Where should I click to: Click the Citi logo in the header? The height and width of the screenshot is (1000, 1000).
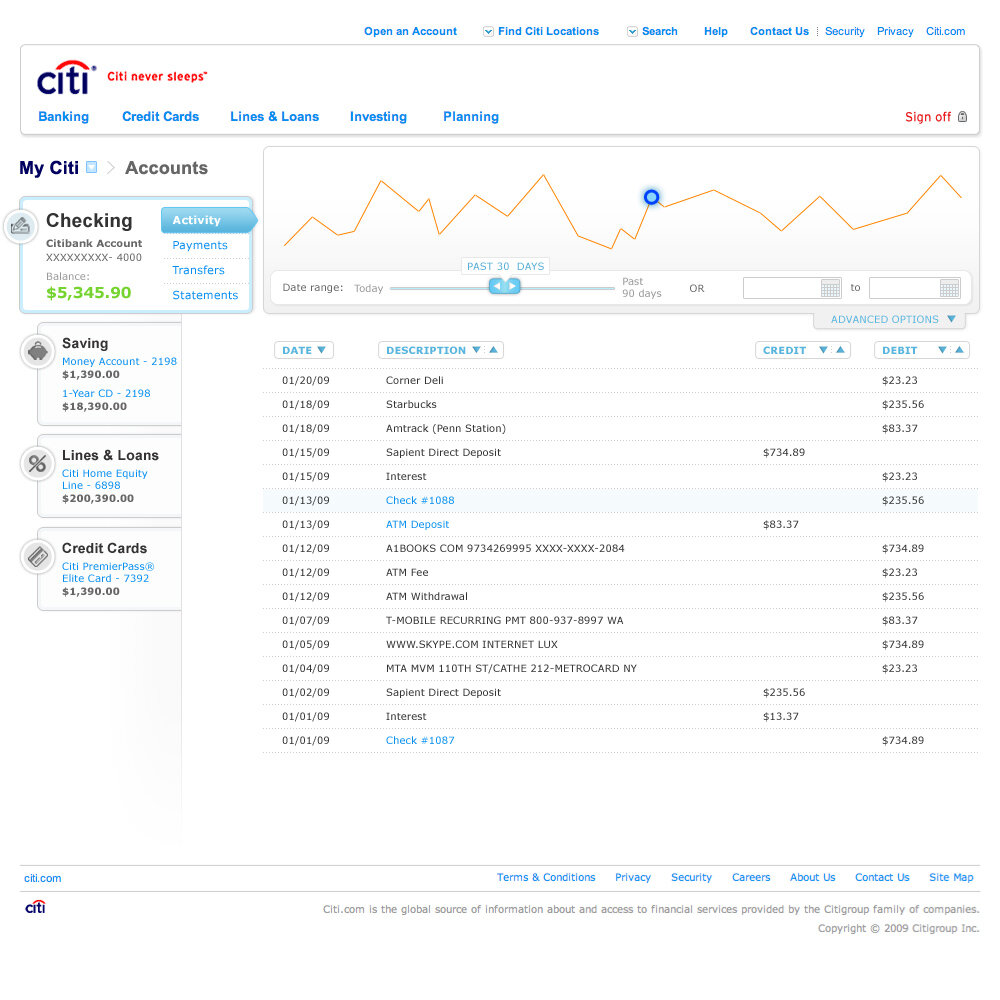[66, 78]
